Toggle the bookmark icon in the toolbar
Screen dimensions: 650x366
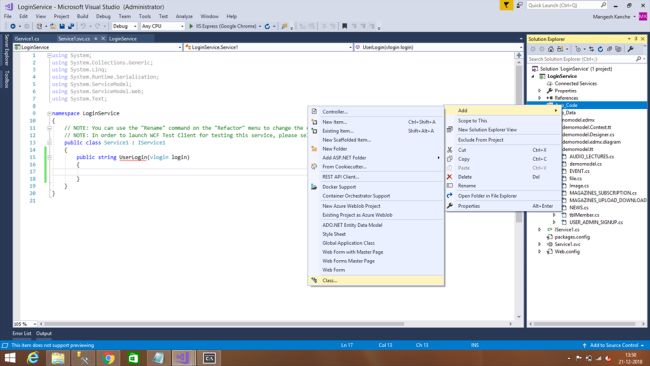point(344,26)
